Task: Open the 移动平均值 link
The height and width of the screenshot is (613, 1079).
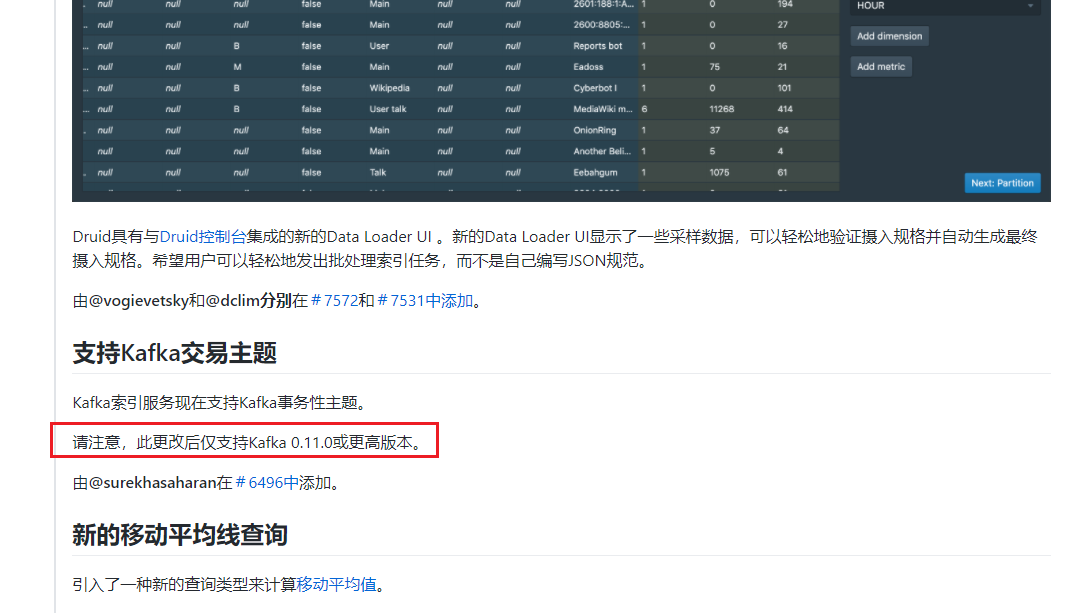Action: coord(336,585)
